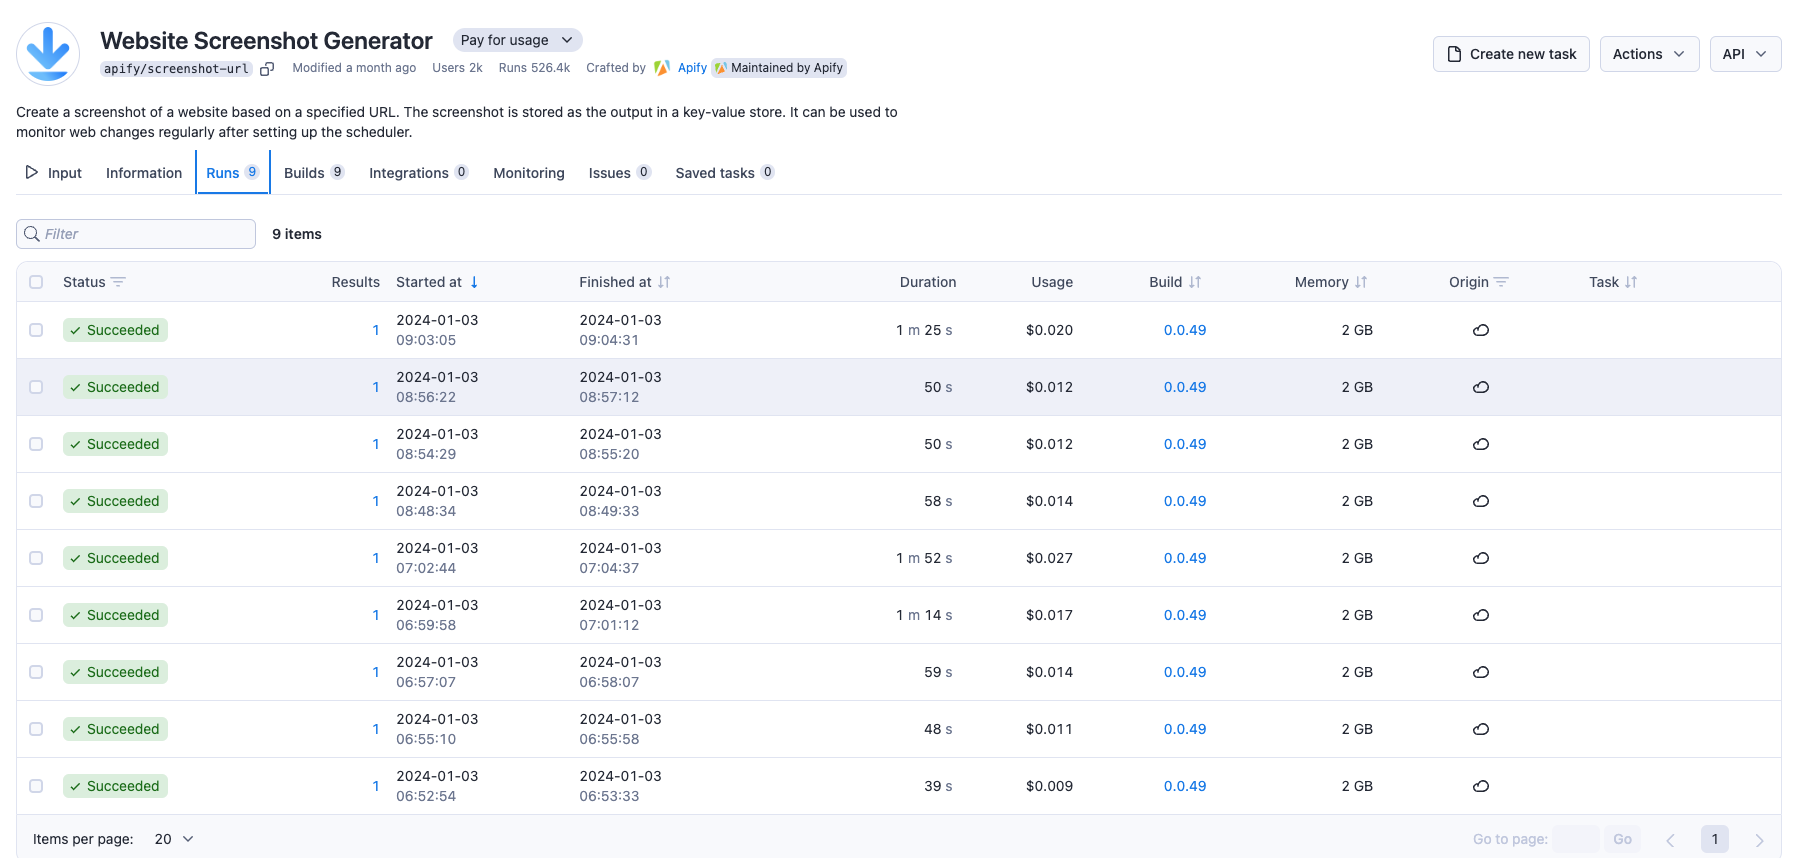Check the run started at 06:57:07
This screenshot has width=1808, height=858.
pyautogui.click(x=36, y=672)
